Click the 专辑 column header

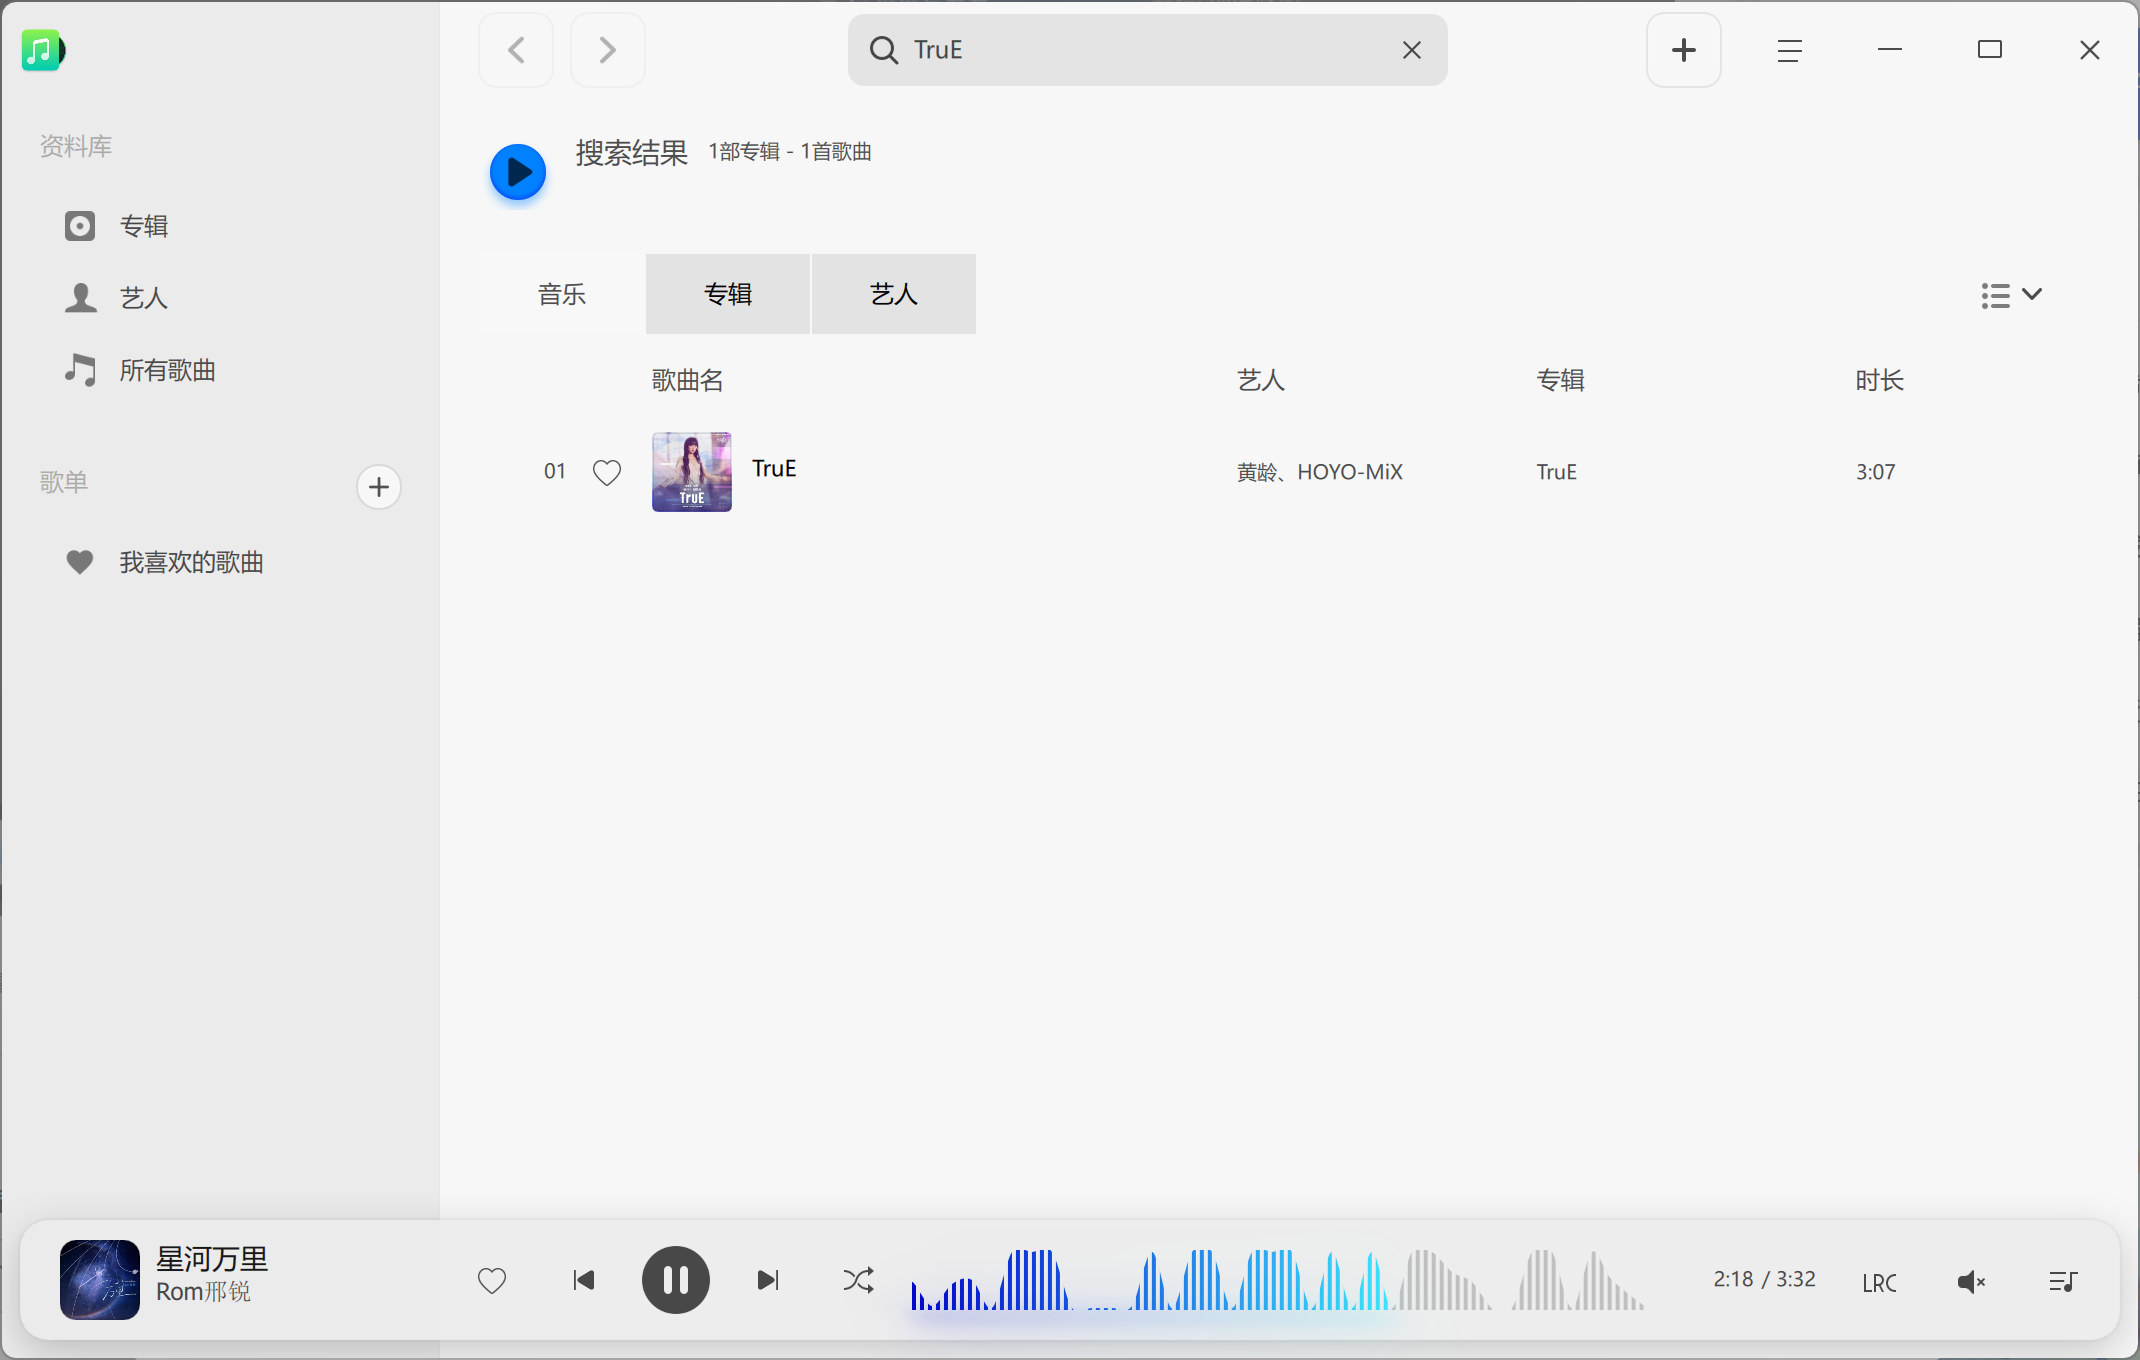pyautogui.click(x=1561, y=380)
